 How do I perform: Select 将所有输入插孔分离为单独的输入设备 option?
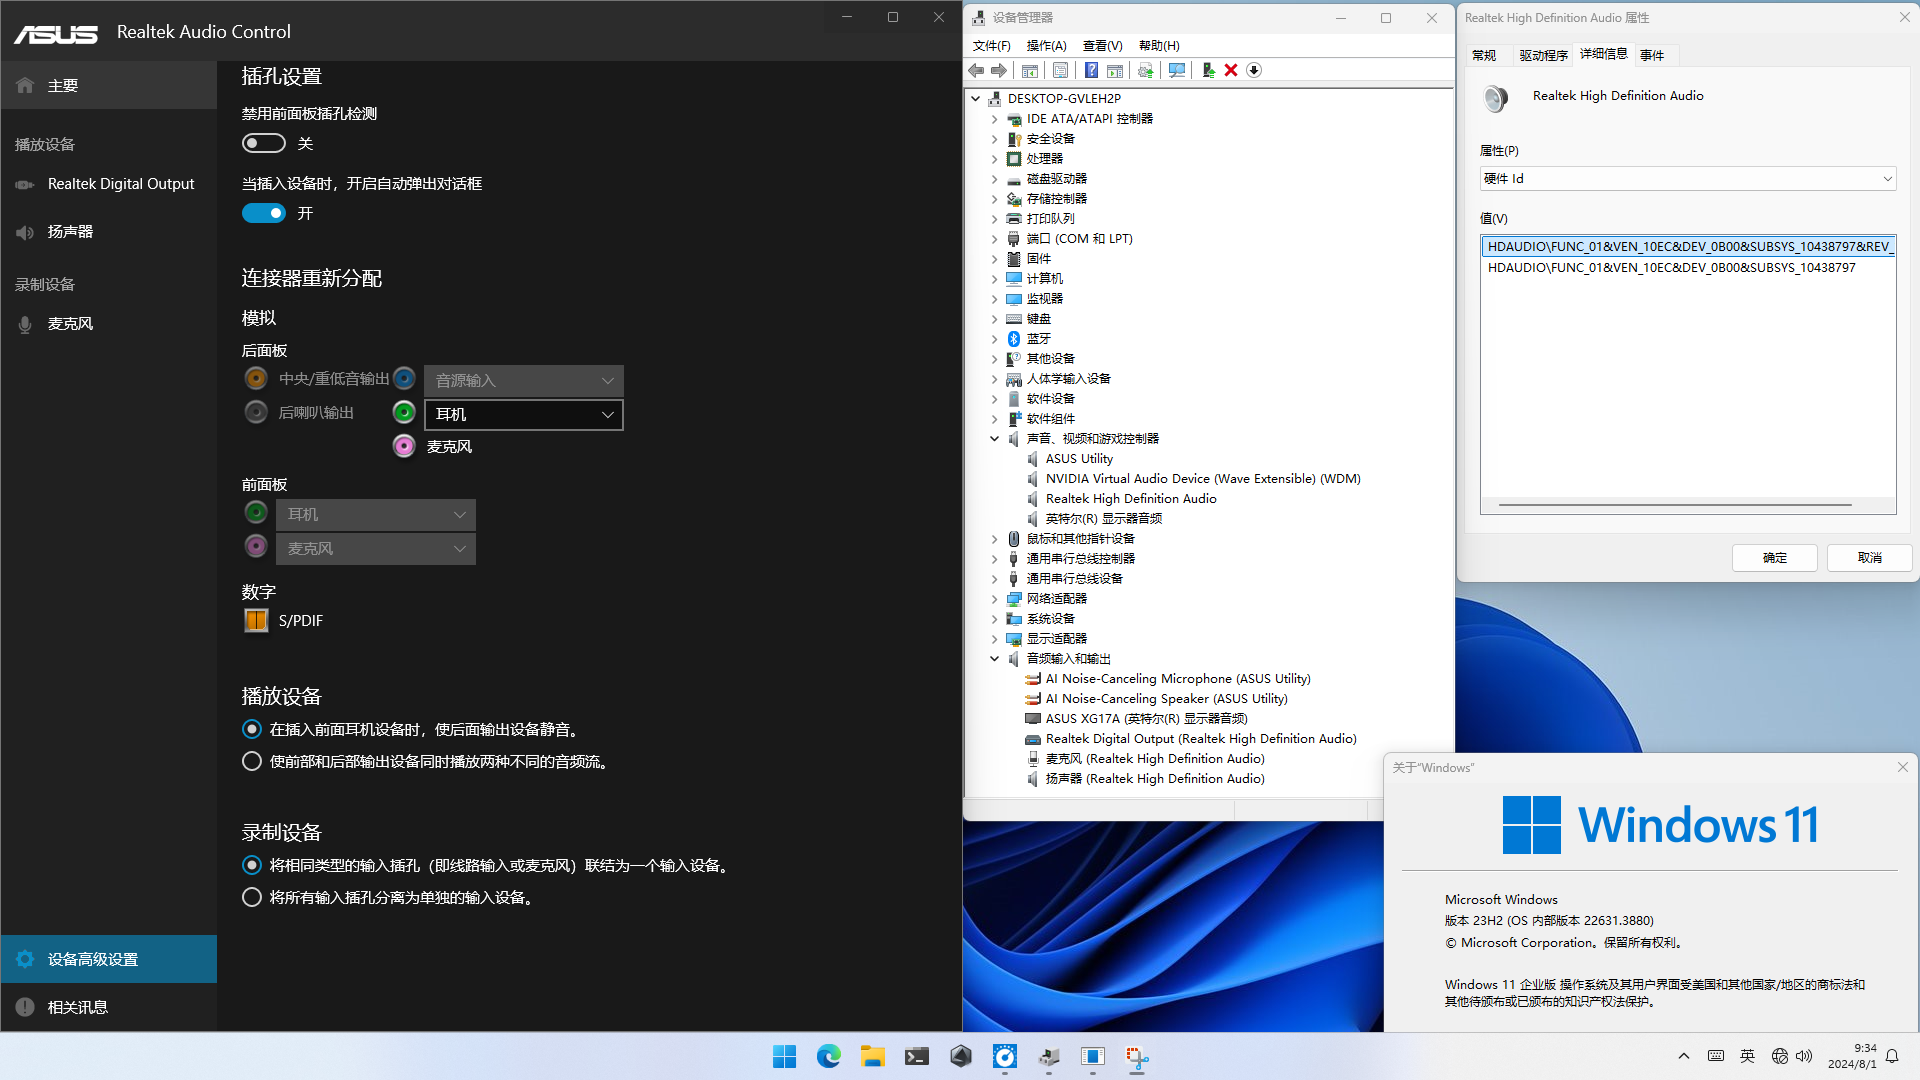tap(251, 897)
